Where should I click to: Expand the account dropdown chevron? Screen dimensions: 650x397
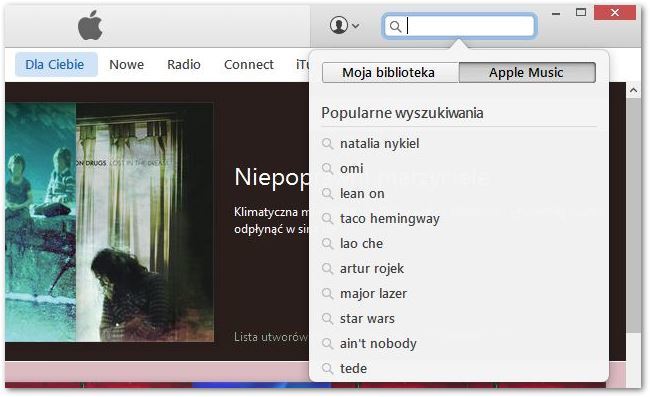(355, 26)
